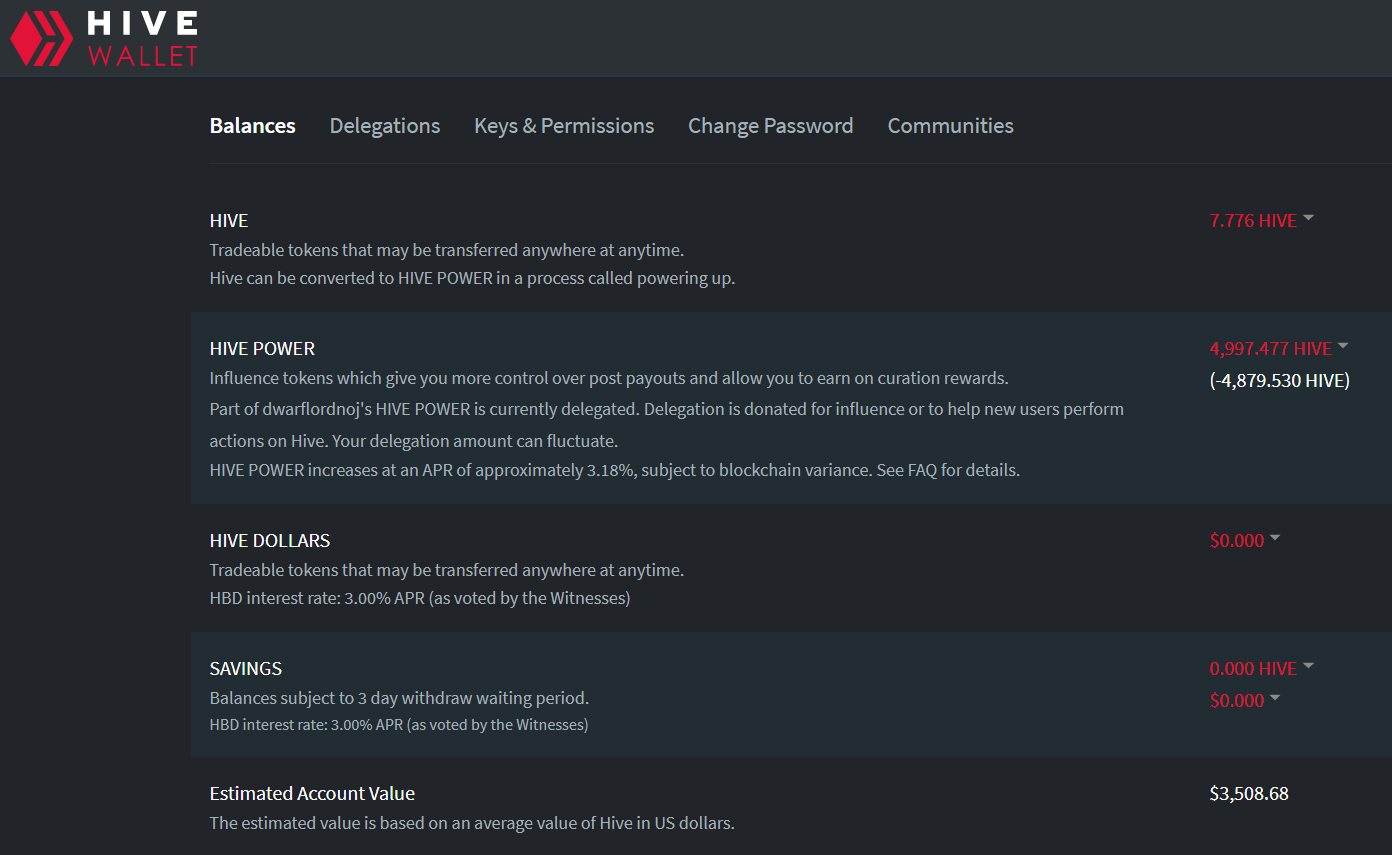Click the delegated amount (-4,879.530 HIVE)

tap(1279, 380)
